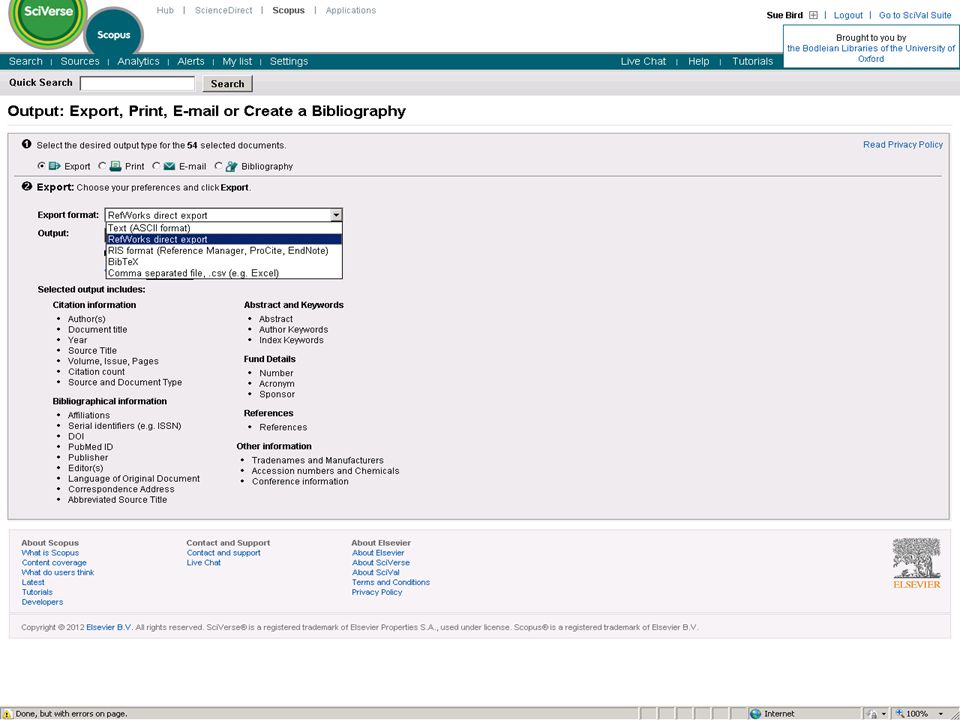Open the 100% zoom level dropdown
This screenshot has width=960, height=720.
click(x=940, y=713)
